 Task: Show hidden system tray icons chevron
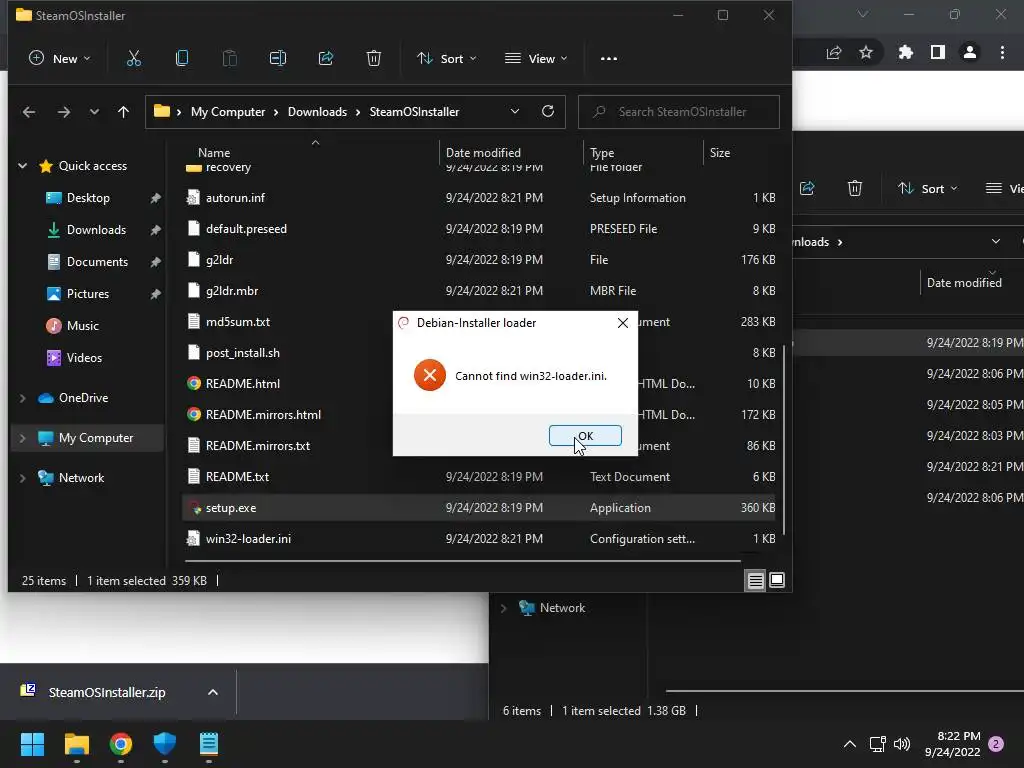(850, 744)
